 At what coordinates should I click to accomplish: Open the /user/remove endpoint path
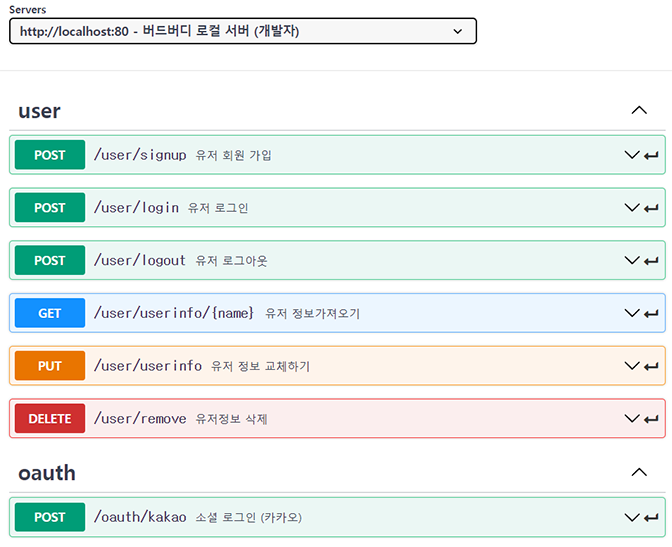point(140,418)
